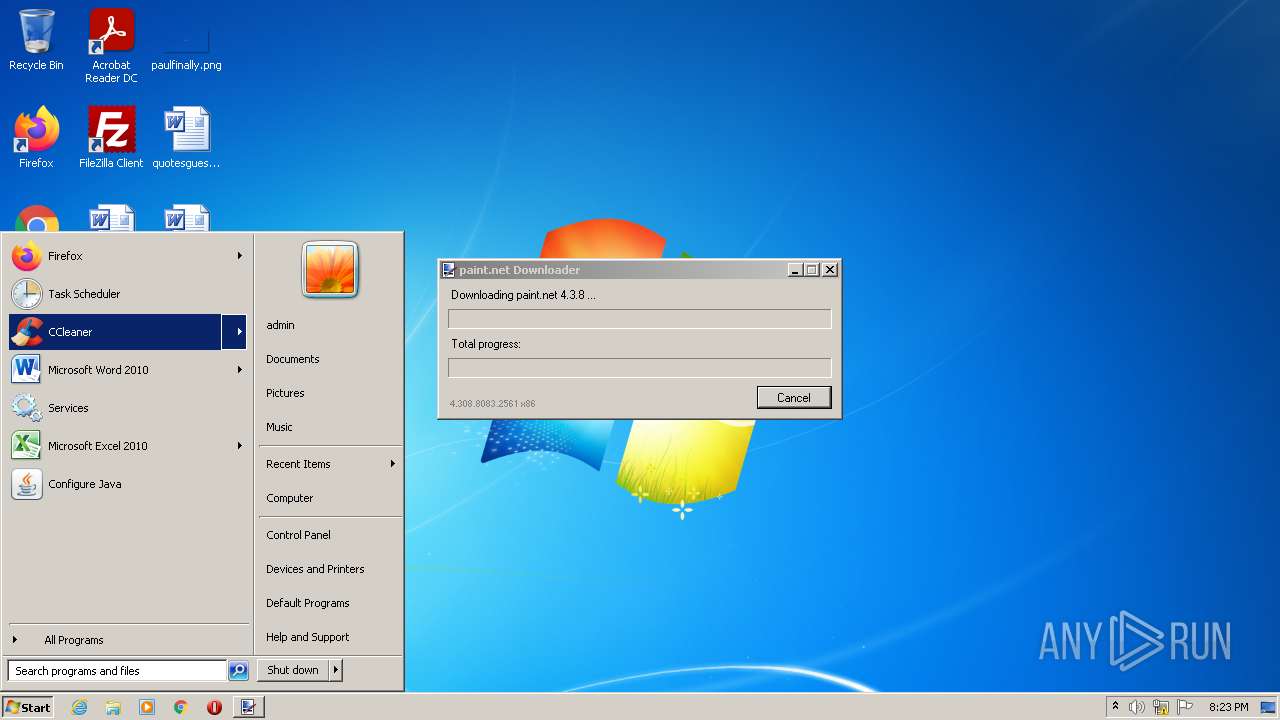Viewport: 1280px width, 720px height.
Task: Expand the Microsoft Word 2010 jump list arrow
Action: tap(239, 370)
